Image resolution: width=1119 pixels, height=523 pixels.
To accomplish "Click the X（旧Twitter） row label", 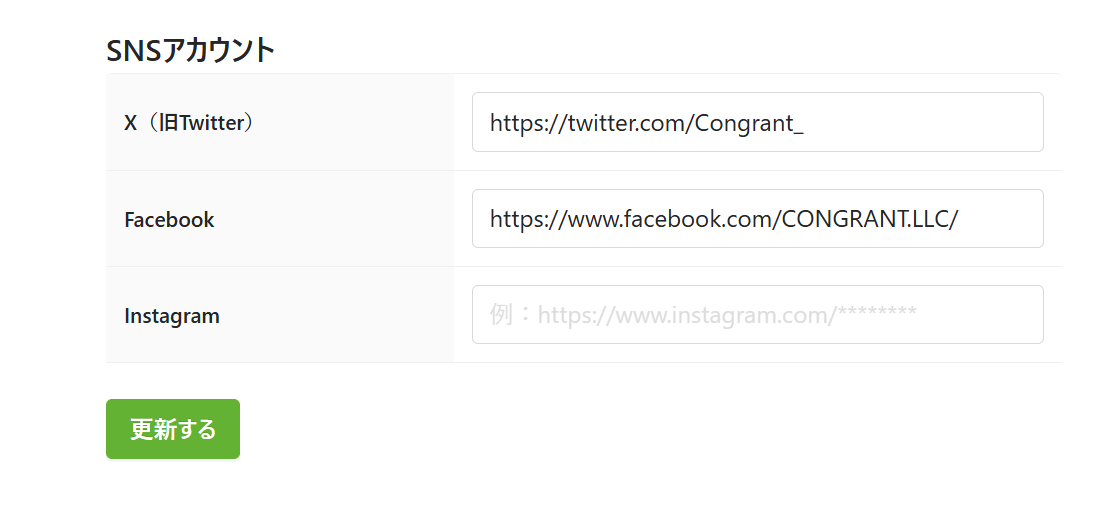I will pyautogui.click(x=189, y=123).
